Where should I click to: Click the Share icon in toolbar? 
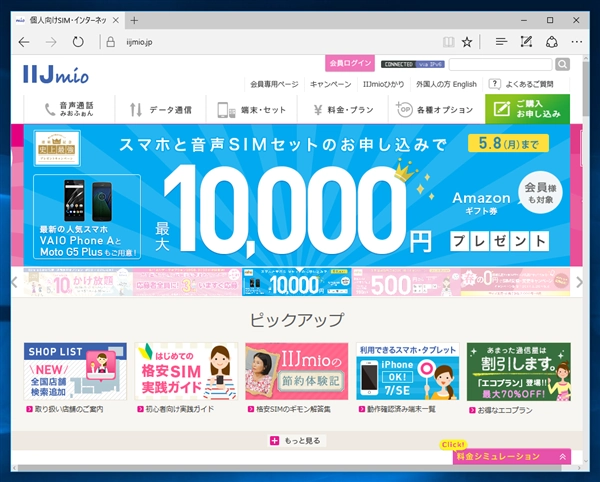click(x=551, y=42)
